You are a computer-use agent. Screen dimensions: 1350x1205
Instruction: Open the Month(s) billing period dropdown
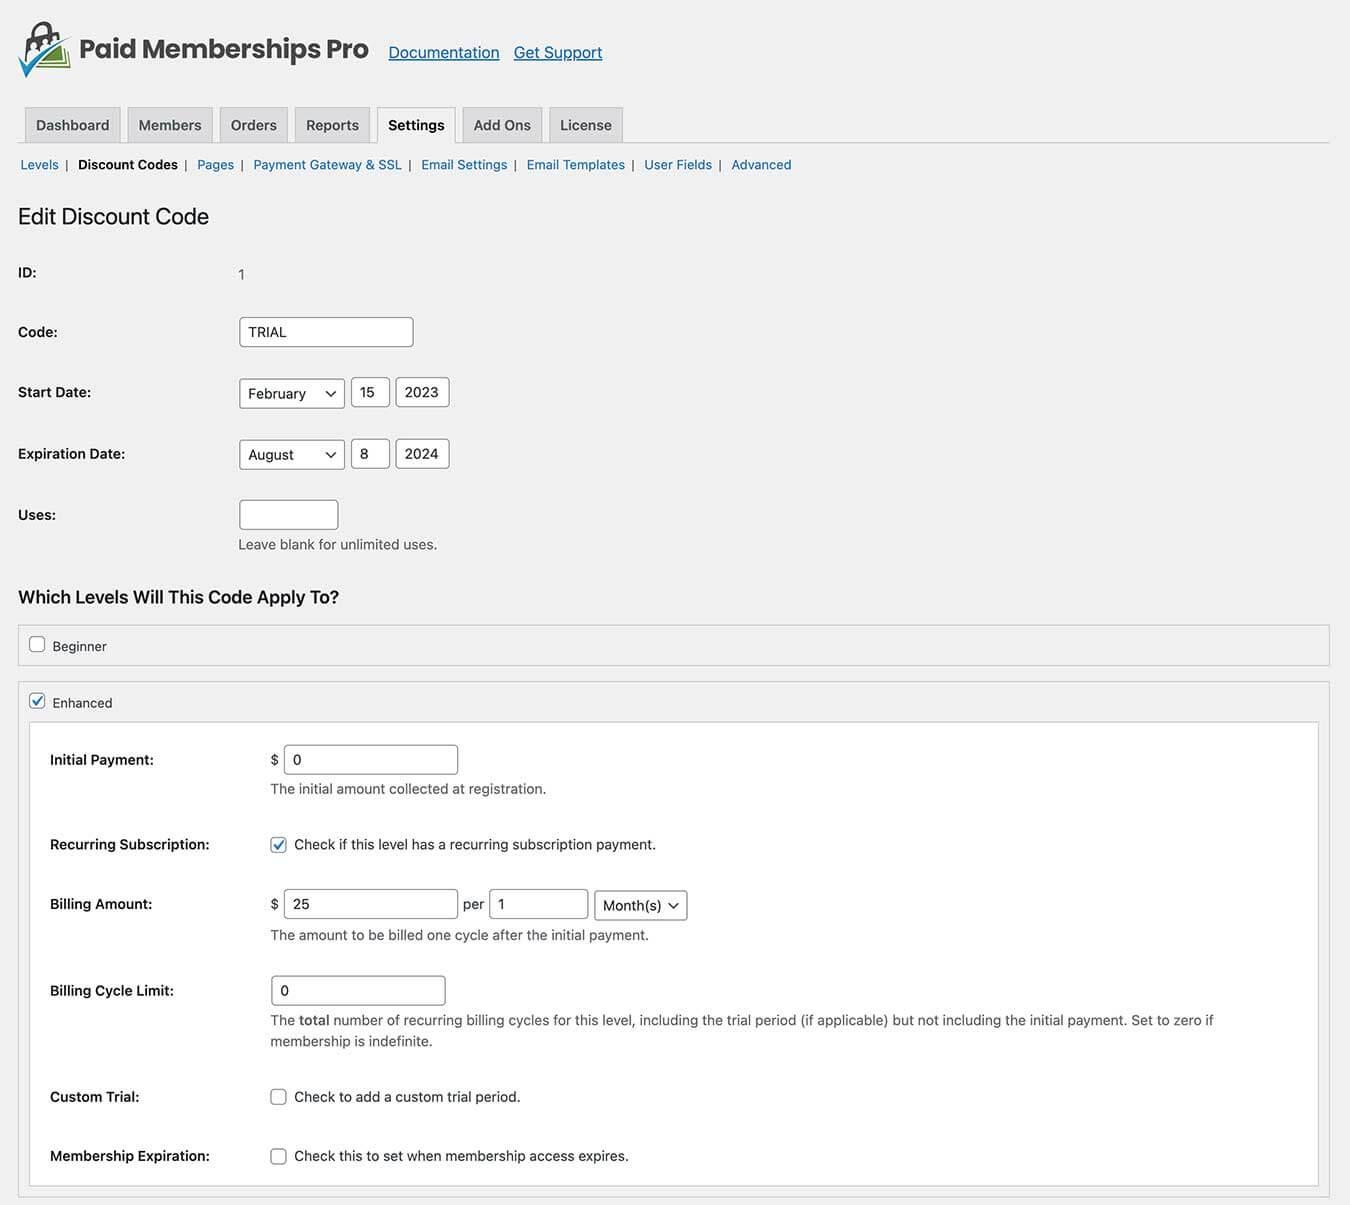click(x=641, y=905)
